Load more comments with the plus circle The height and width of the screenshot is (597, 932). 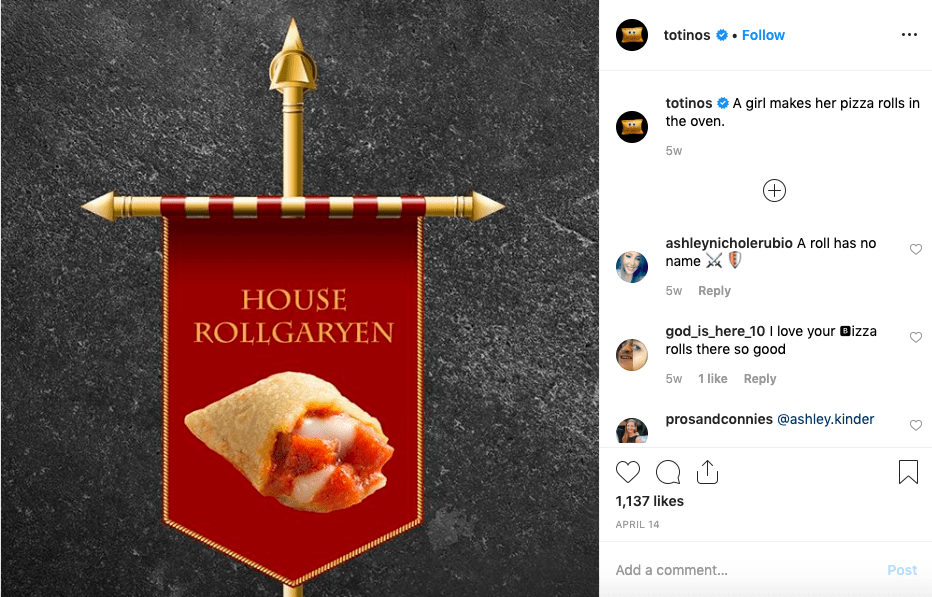[x=774, y=191]
